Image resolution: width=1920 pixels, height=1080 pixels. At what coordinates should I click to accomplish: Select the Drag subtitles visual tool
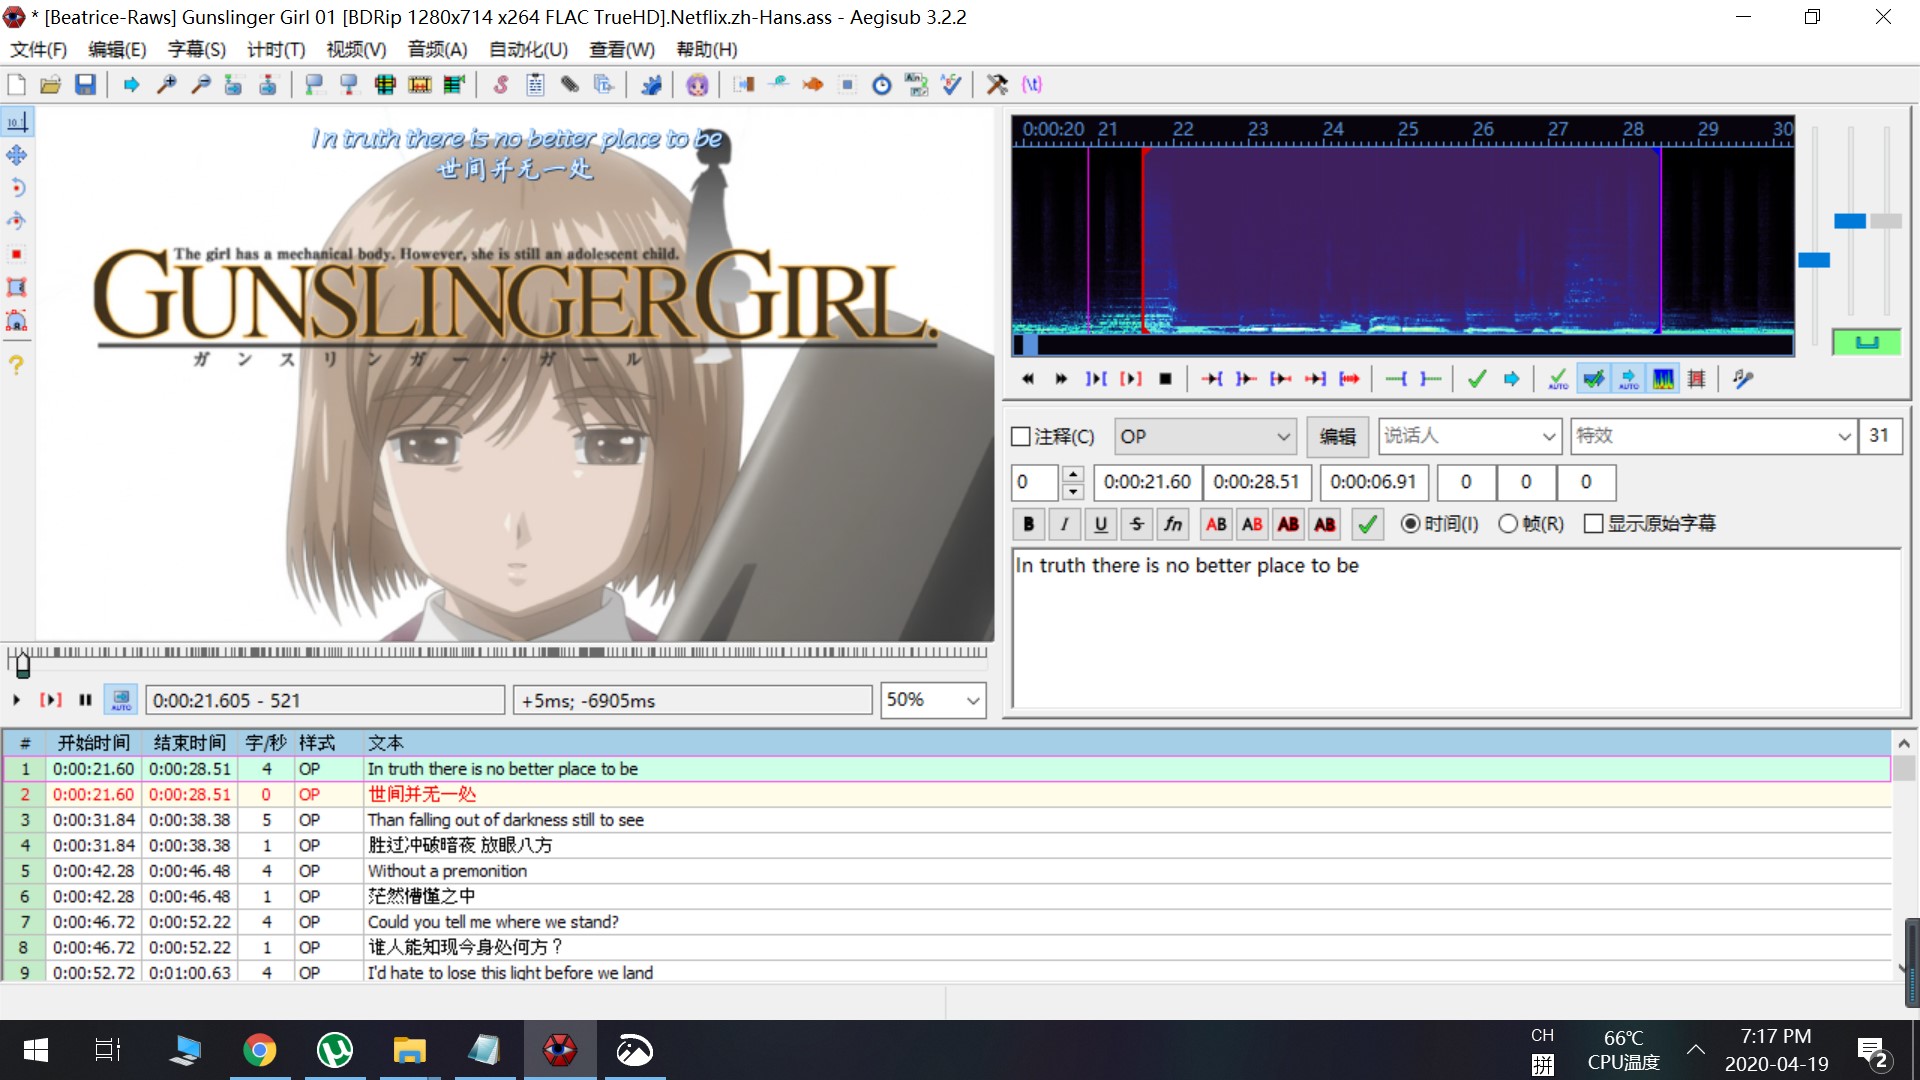[x=17, y=155]
